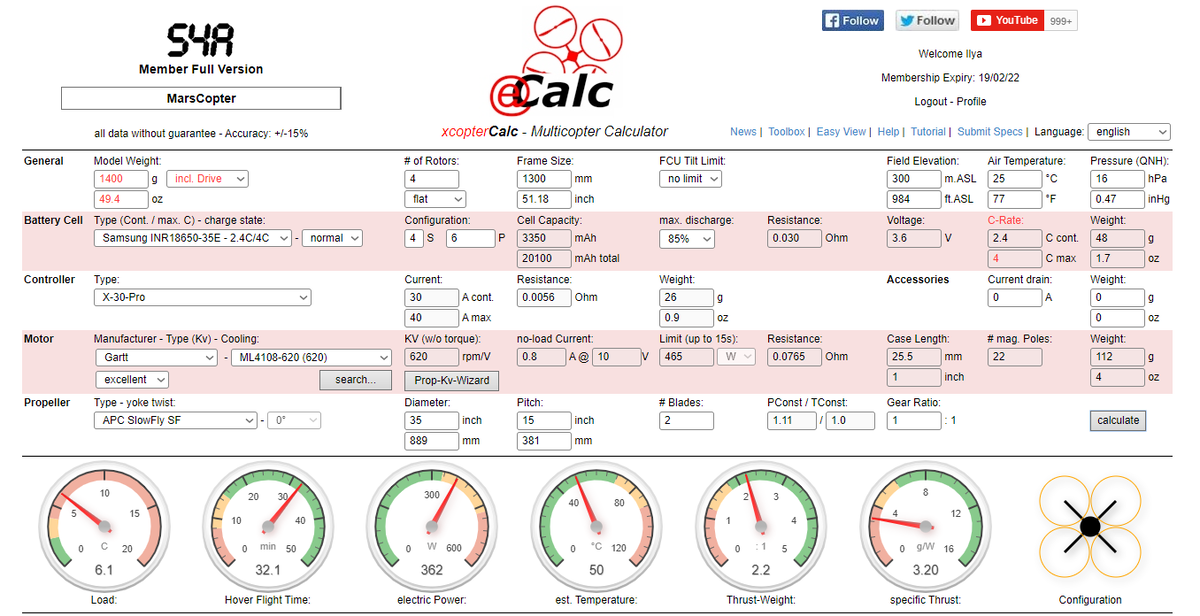1200x616 pixels.
Task: Click the PConst 1.11 field
Action: (x=791, y=421)
